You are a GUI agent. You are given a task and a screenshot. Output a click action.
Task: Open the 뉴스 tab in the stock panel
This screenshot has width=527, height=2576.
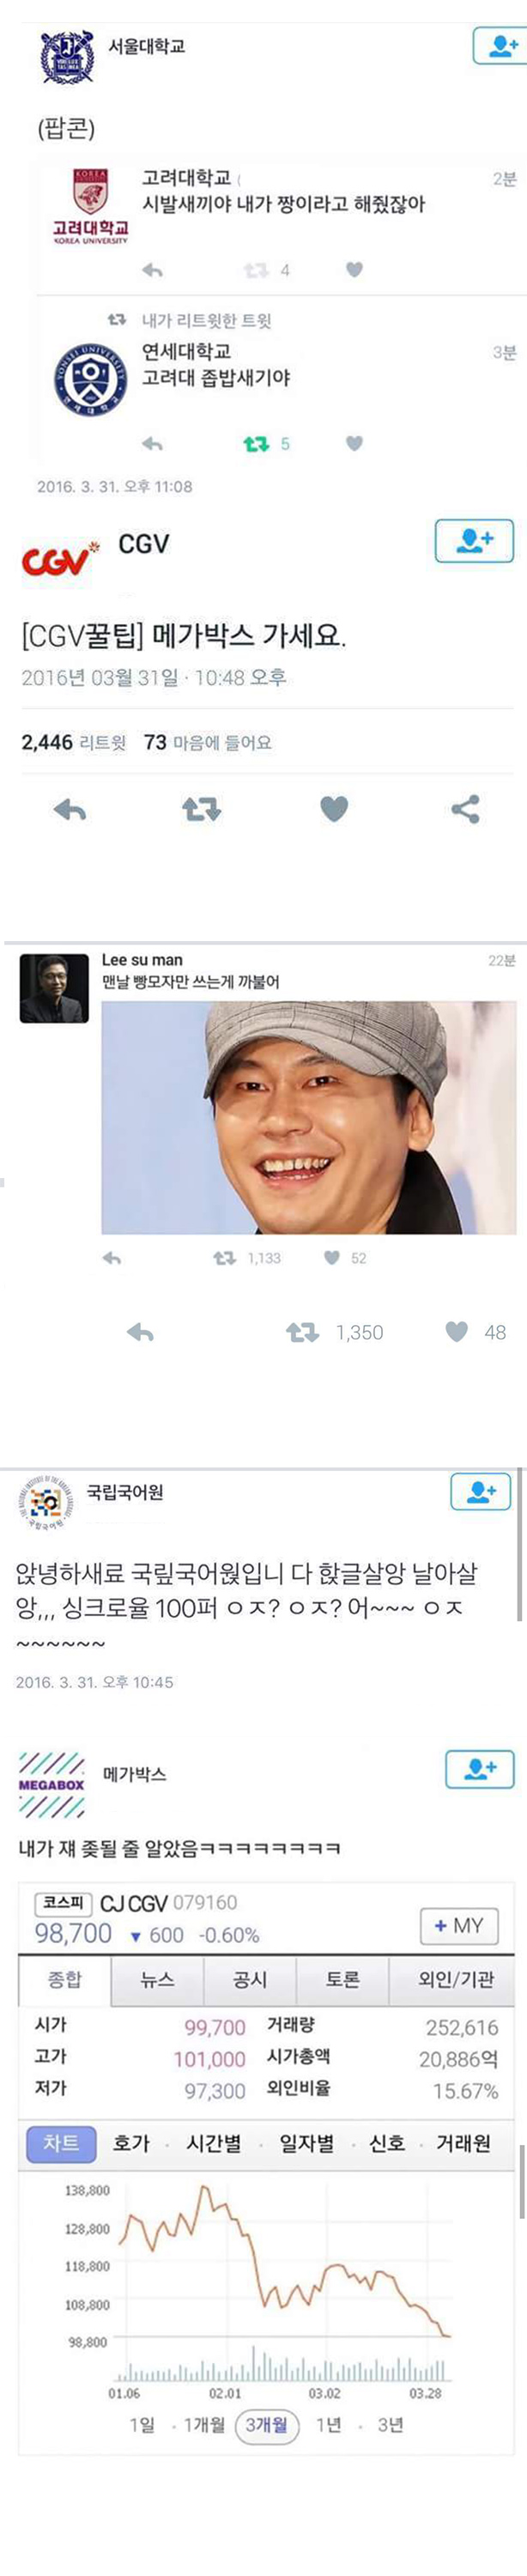(x=157, y=1979)
